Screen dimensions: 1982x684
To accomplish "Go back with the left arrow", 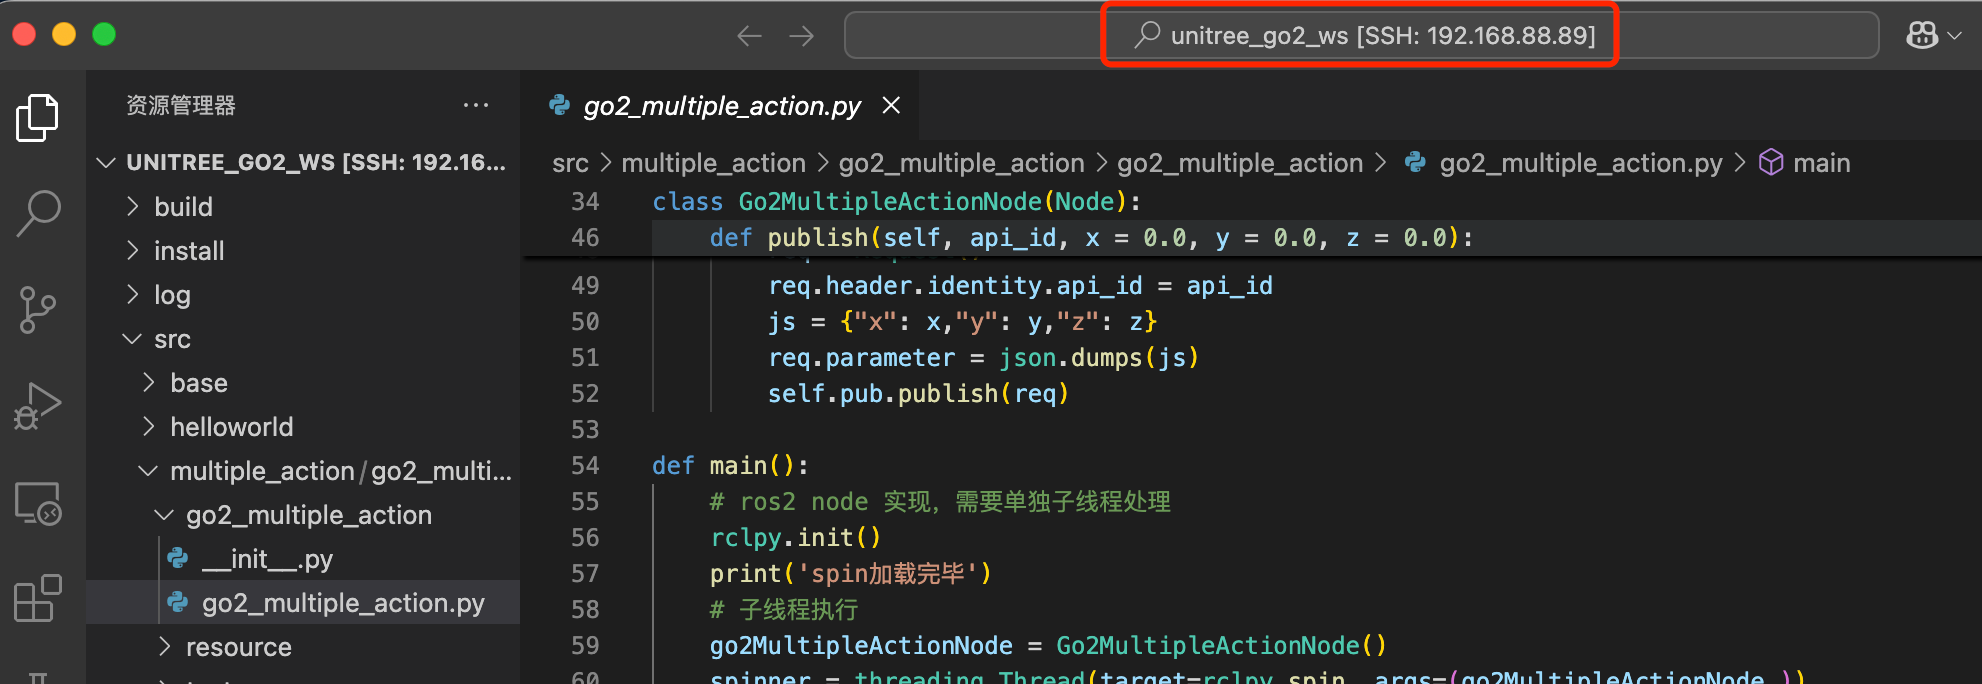I will pos(749,36).
